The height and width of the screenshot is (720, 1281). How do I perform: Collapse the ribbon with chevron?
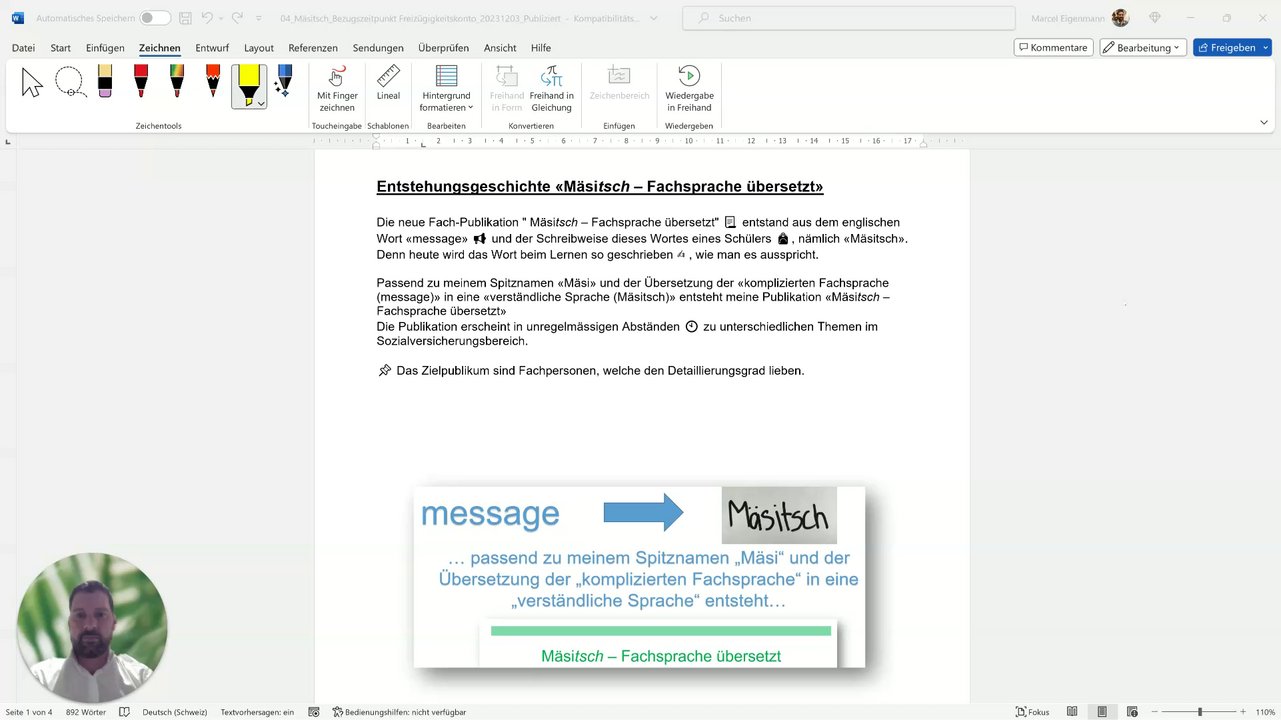point(1264,122)
